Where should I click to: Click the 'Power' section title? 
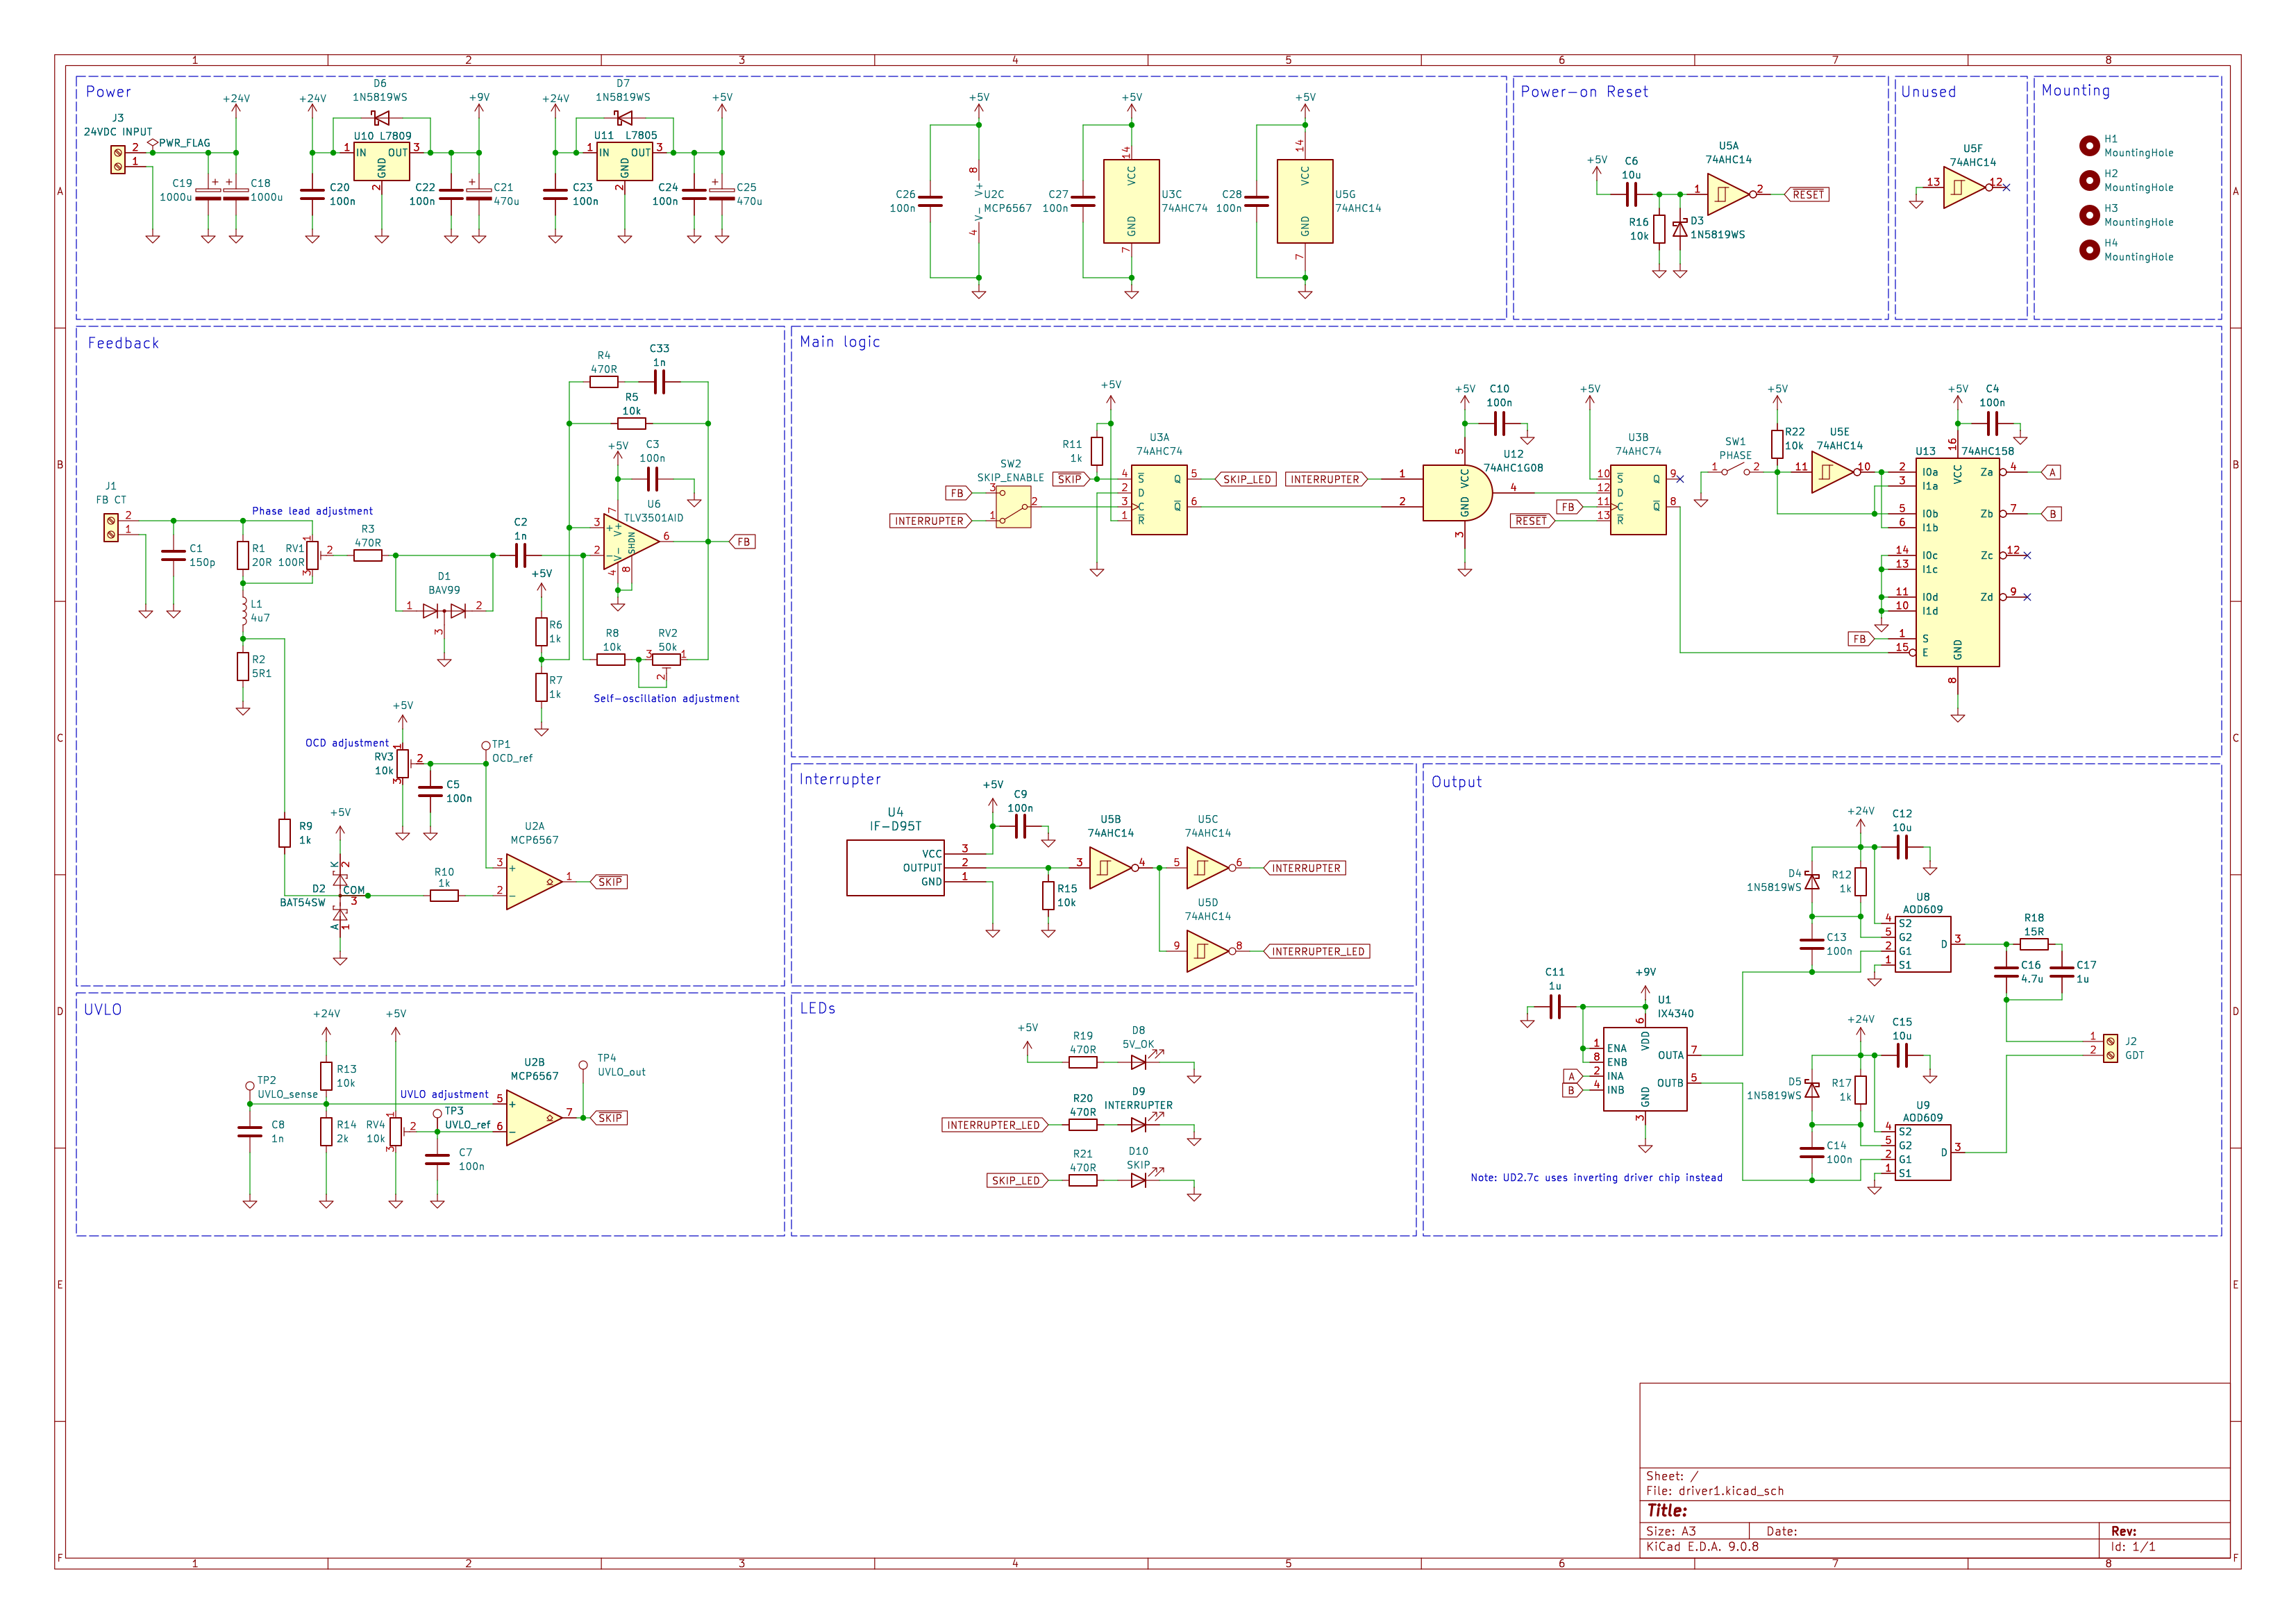[108, 92]
